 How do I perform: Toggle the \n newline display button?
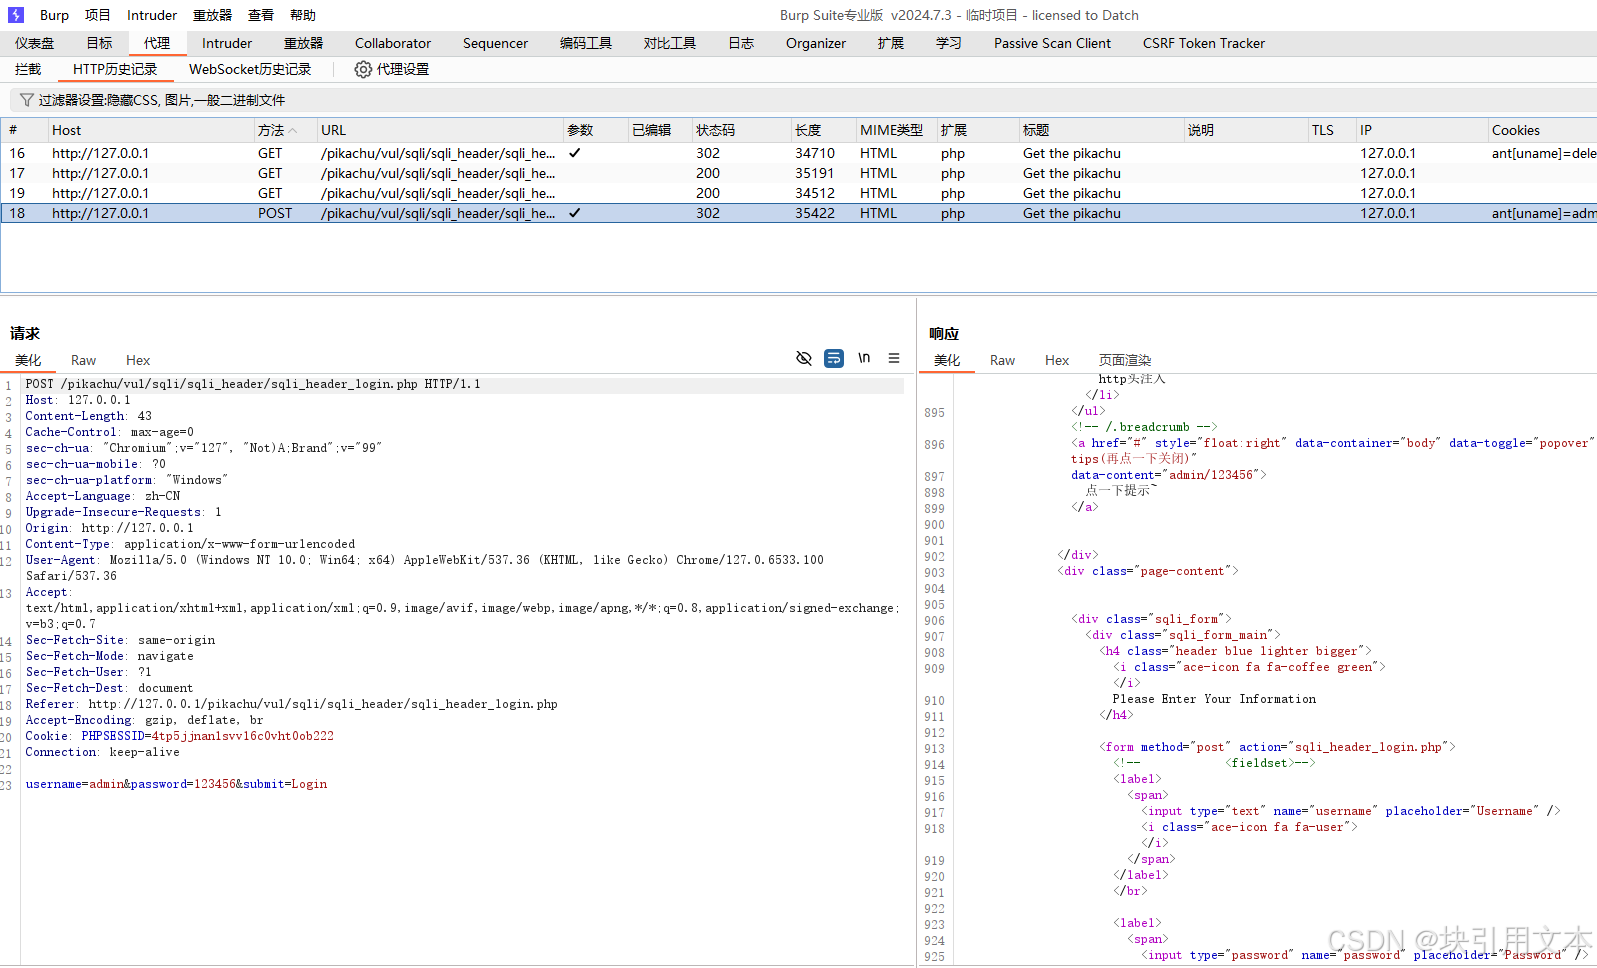864,358
